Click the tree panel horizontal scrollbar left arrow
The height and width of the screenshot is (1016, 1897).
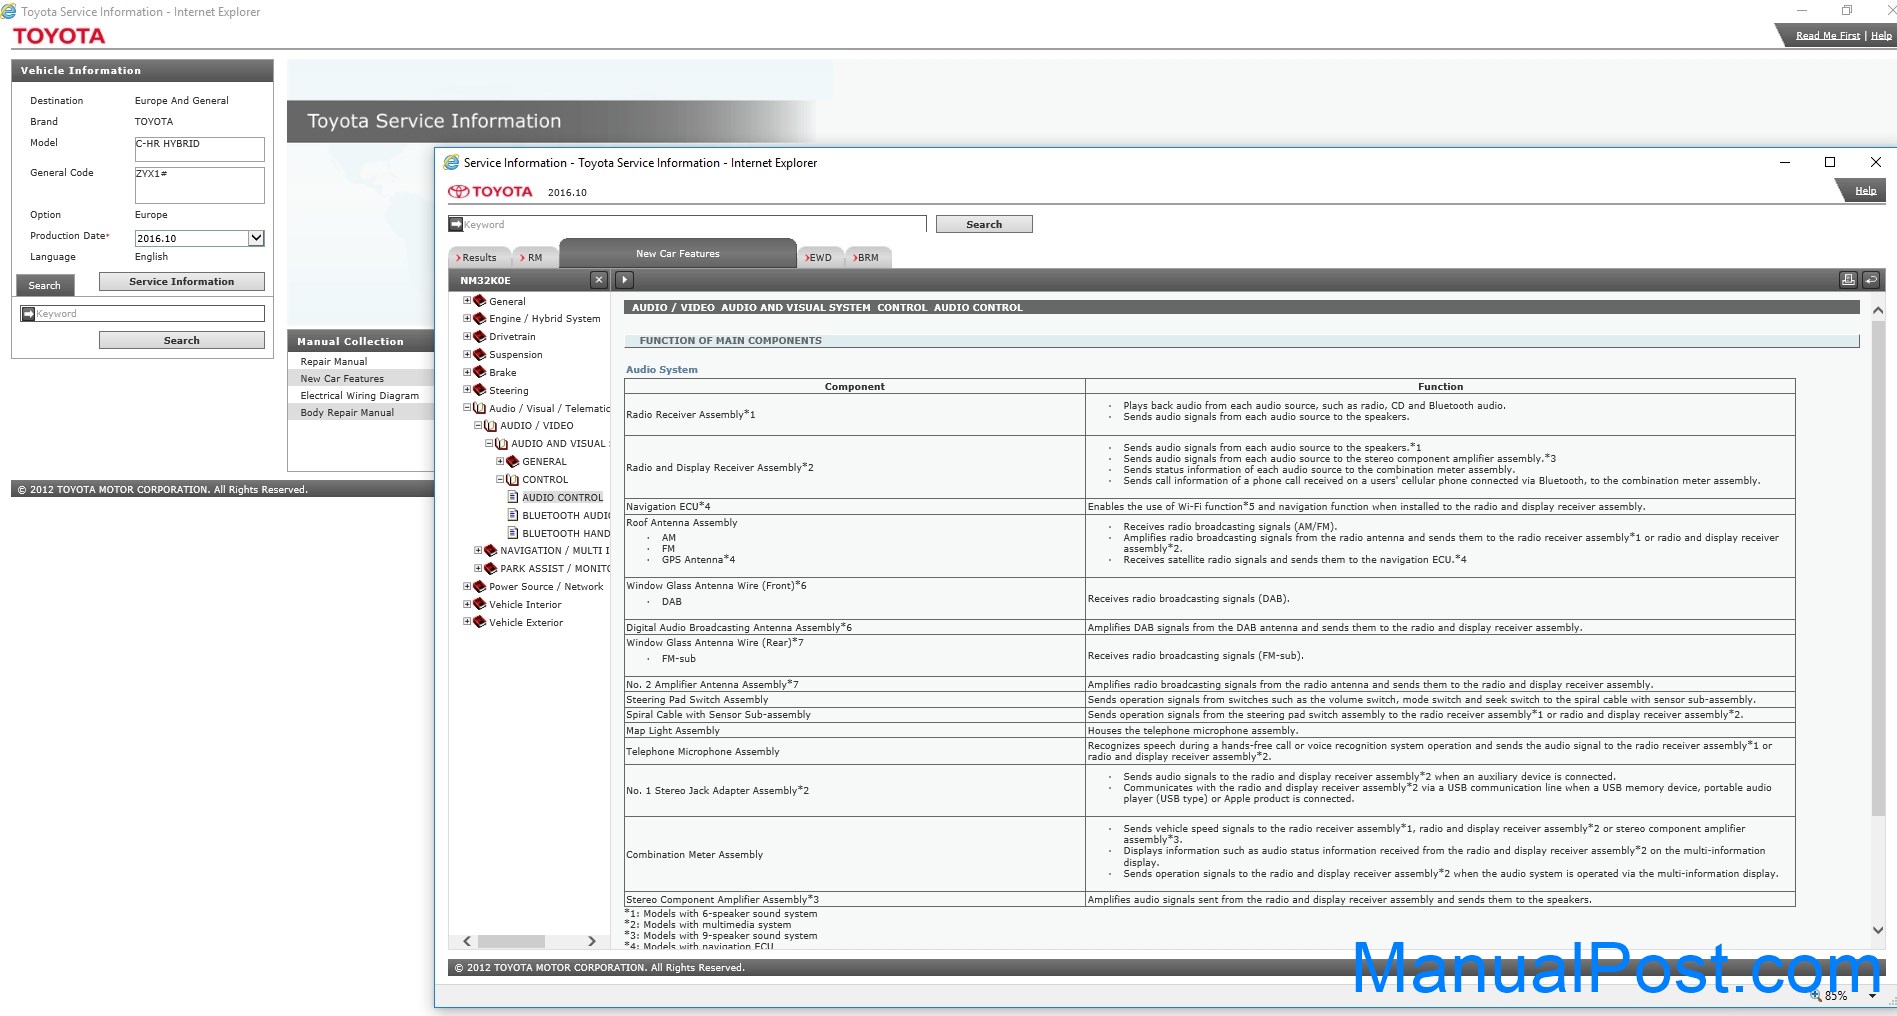[467, 941]
